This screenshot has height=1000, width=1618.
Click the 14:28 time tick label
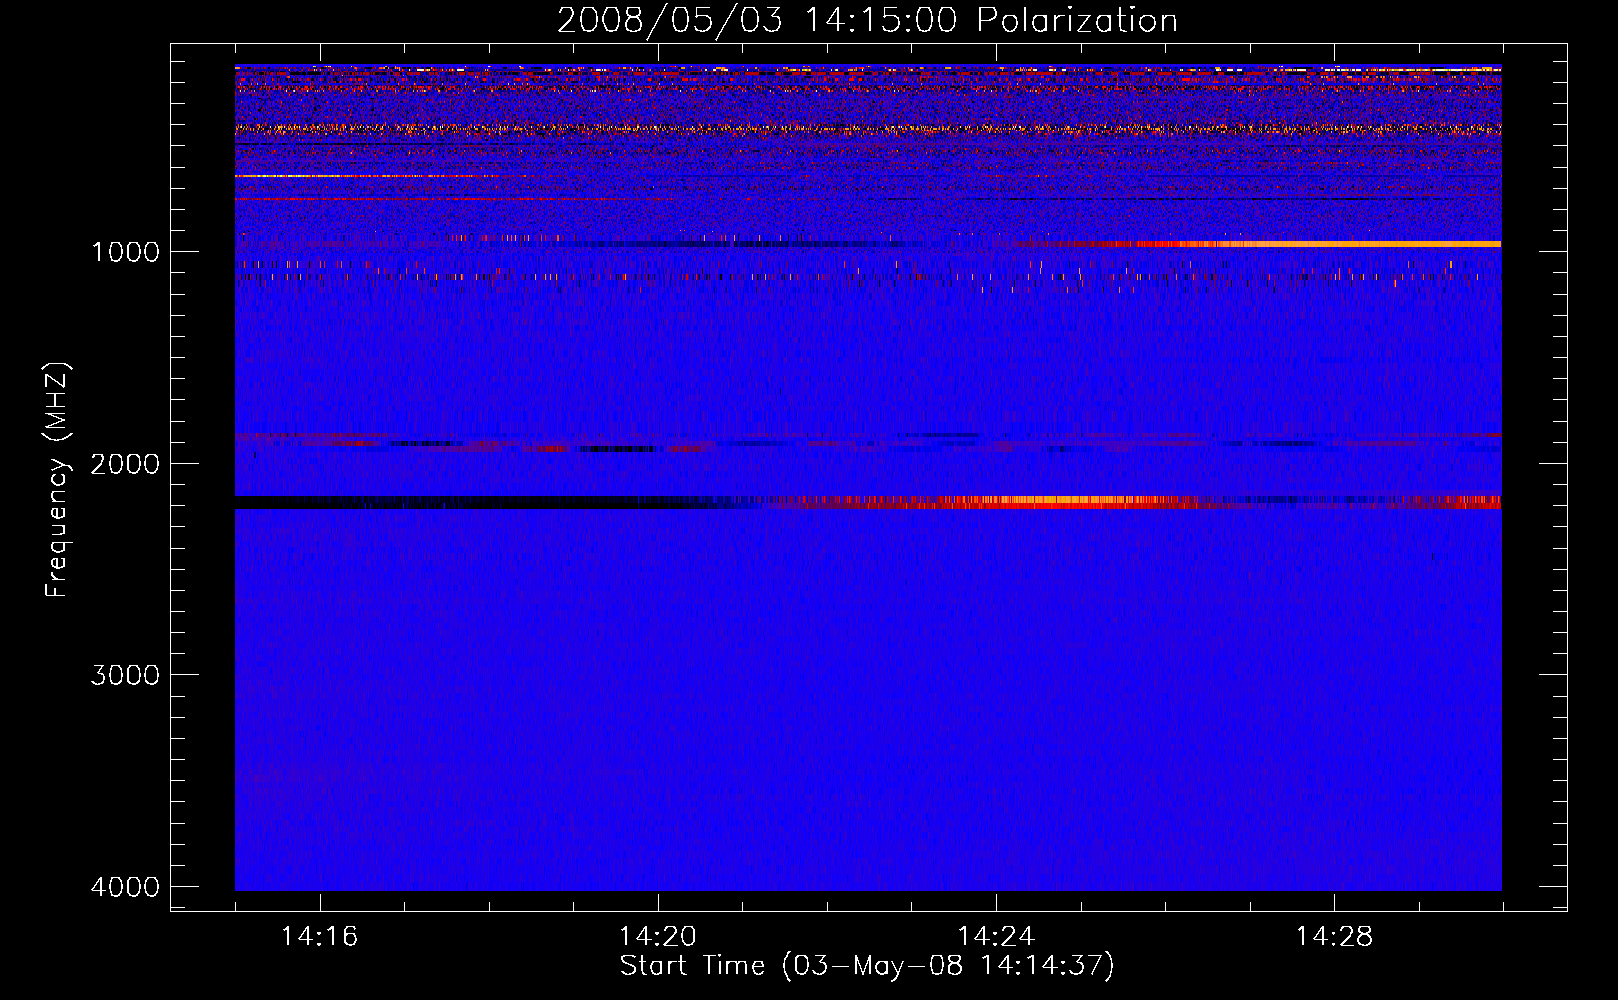tap(1334, 937)
